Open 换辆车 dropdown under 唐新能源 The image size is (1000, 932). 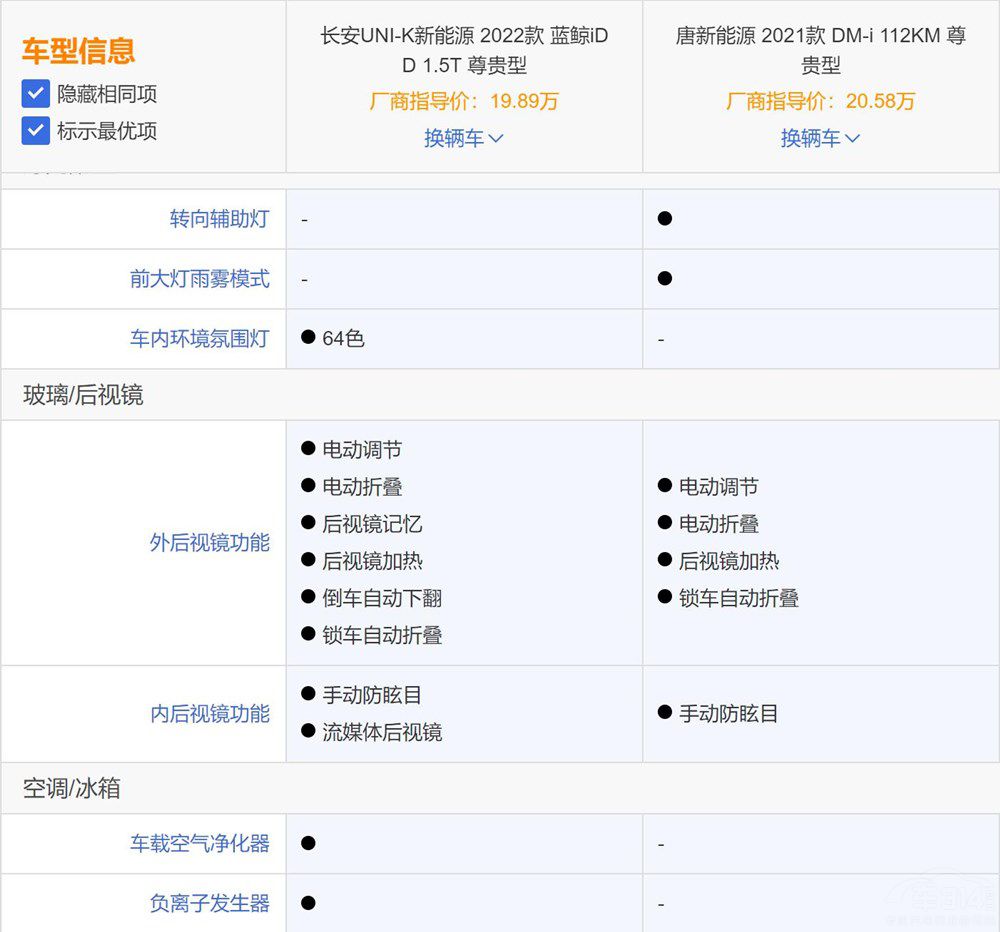[x=820, y=138]
